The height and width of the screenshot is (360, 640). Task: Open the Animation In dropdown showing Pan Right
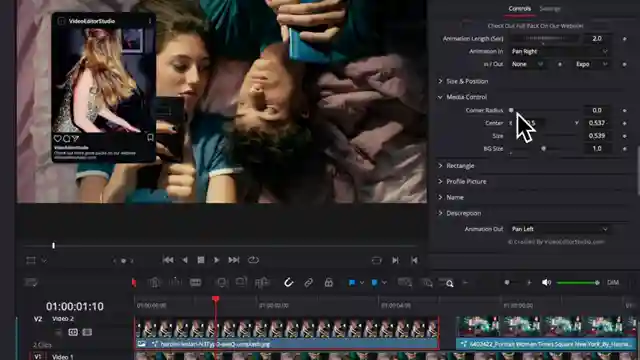coord(559,51)
